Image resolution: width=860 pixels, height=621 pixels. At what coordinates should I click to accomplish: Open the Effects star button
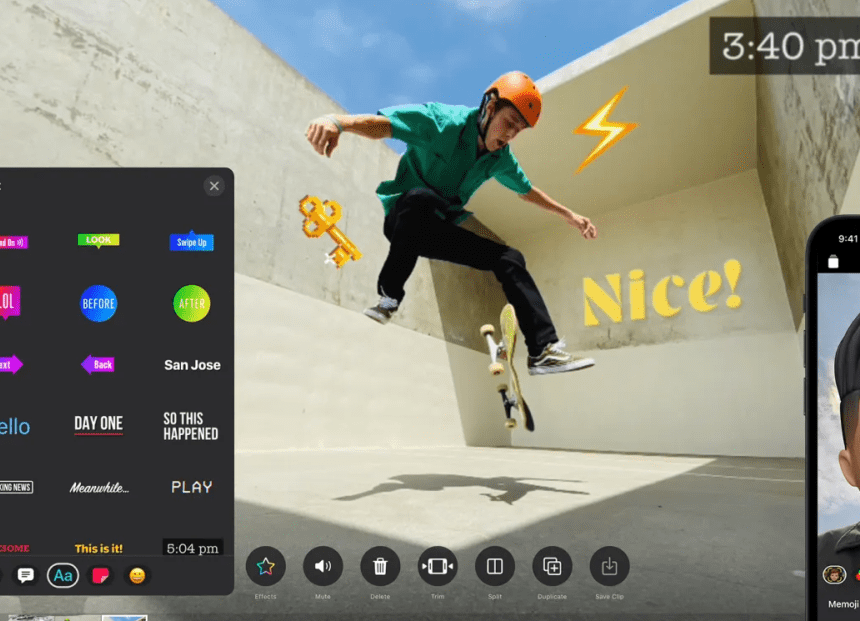[x=265, y=566]
